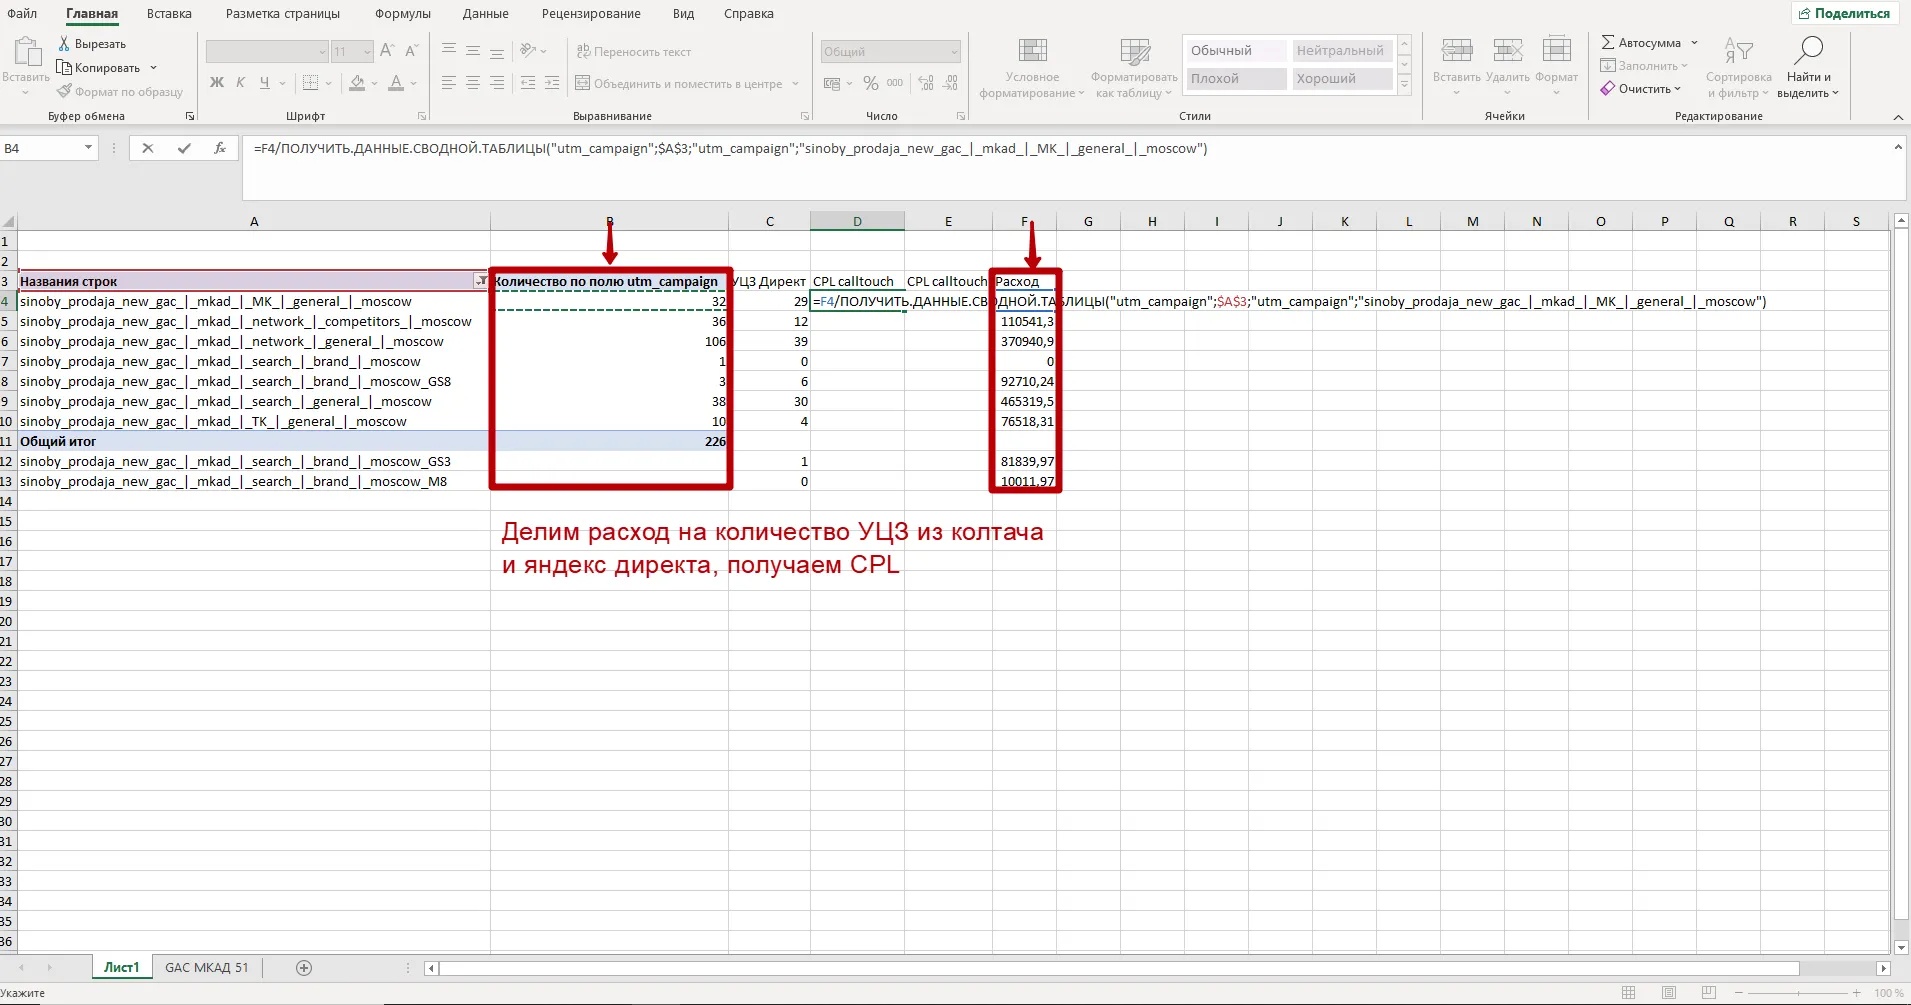Open Insert Function via the fx icon
Image resolution: width=1911 pixels, height=1005 pixels.
click(x=219, y=148)
